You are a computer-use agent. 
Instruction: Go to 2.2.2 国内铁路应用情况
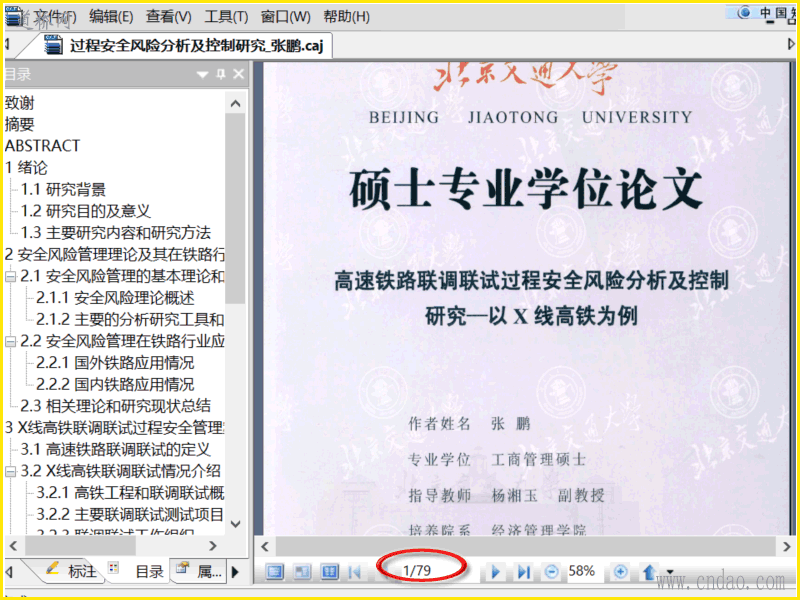[115, 384]
